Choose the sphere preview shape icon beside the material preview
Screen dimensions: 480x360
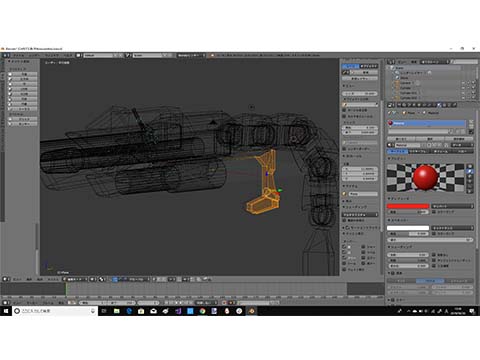470,171
